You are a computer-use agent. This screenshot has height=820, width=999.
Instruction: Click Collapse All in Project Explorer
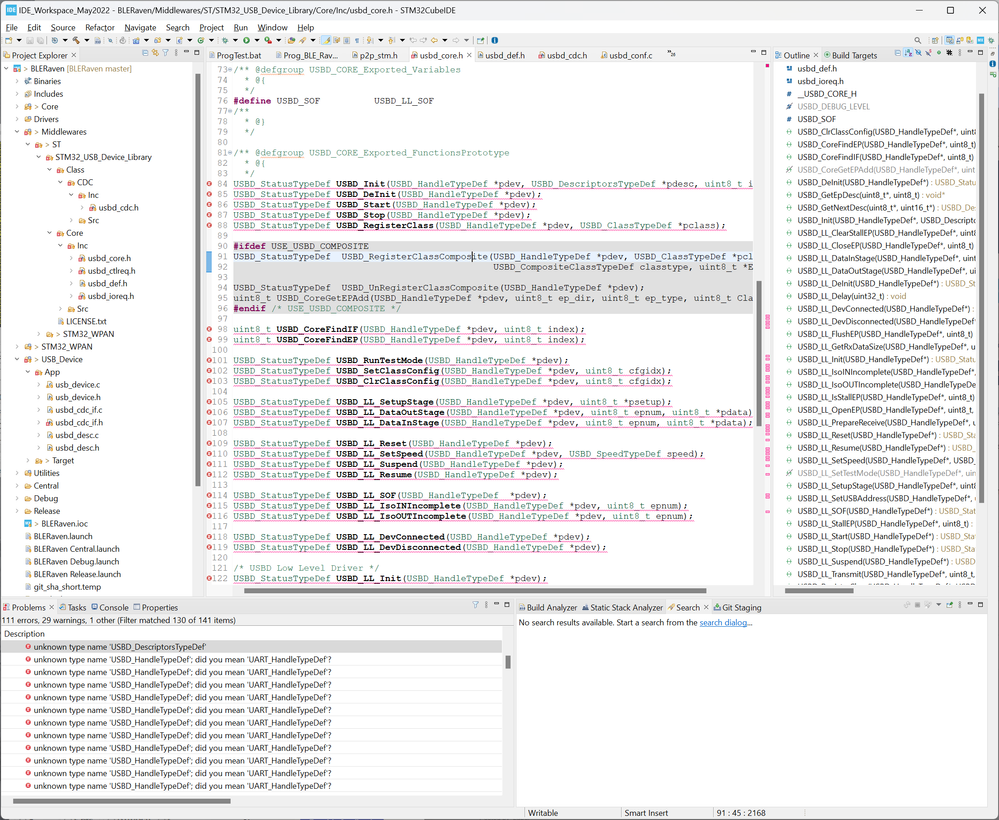click(145, 53)
